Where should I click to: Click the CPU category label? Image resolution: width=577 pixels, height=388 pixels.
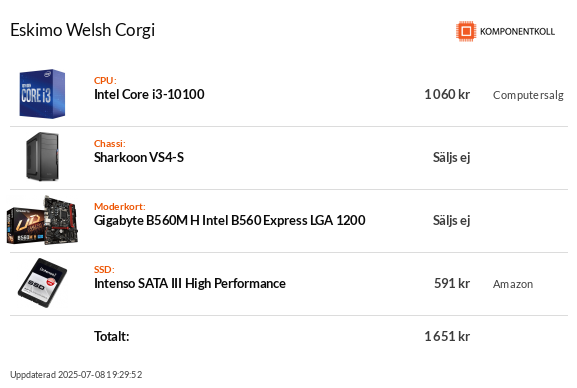[105, 80]
